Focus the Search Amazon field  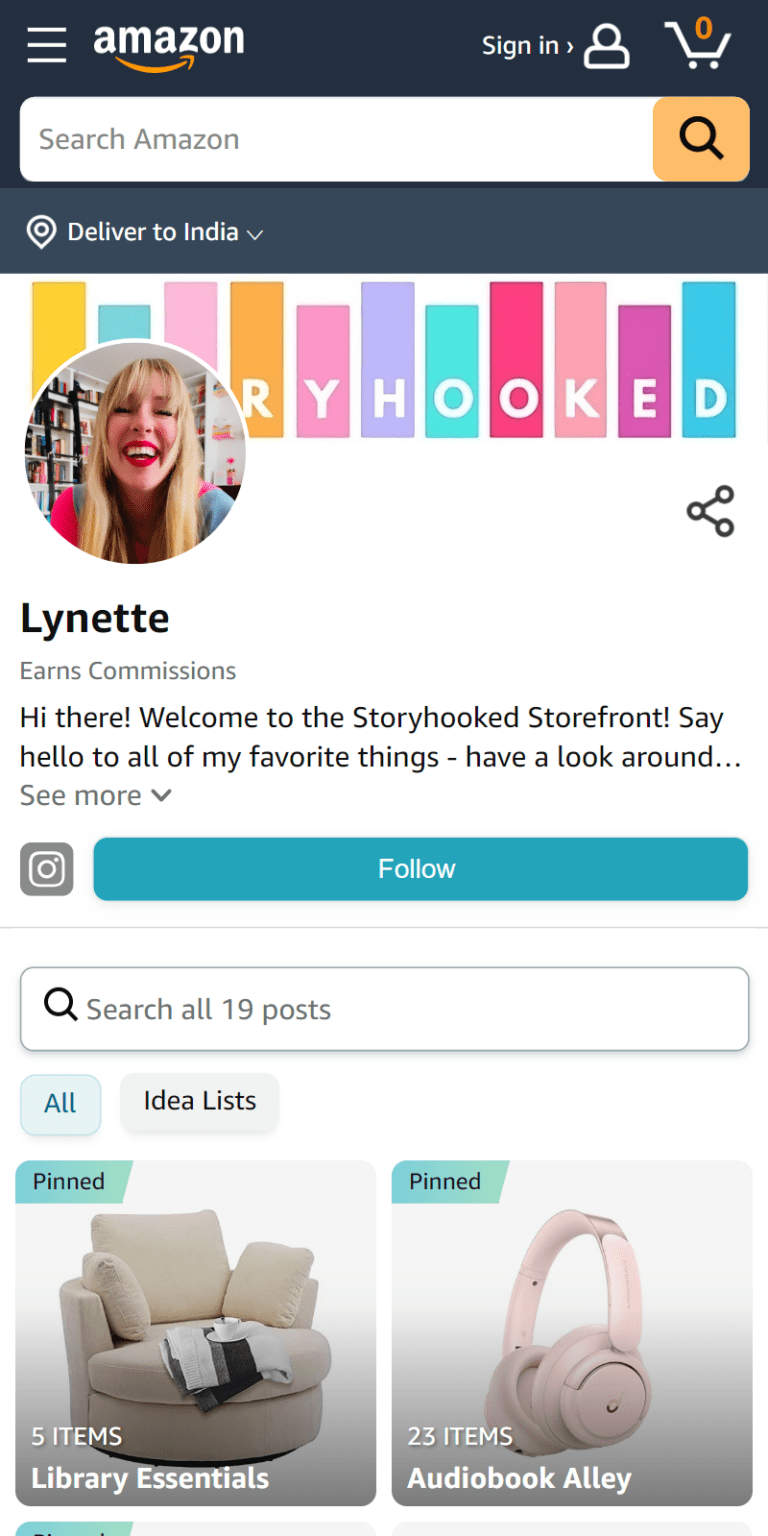click(x=336, y=139)
